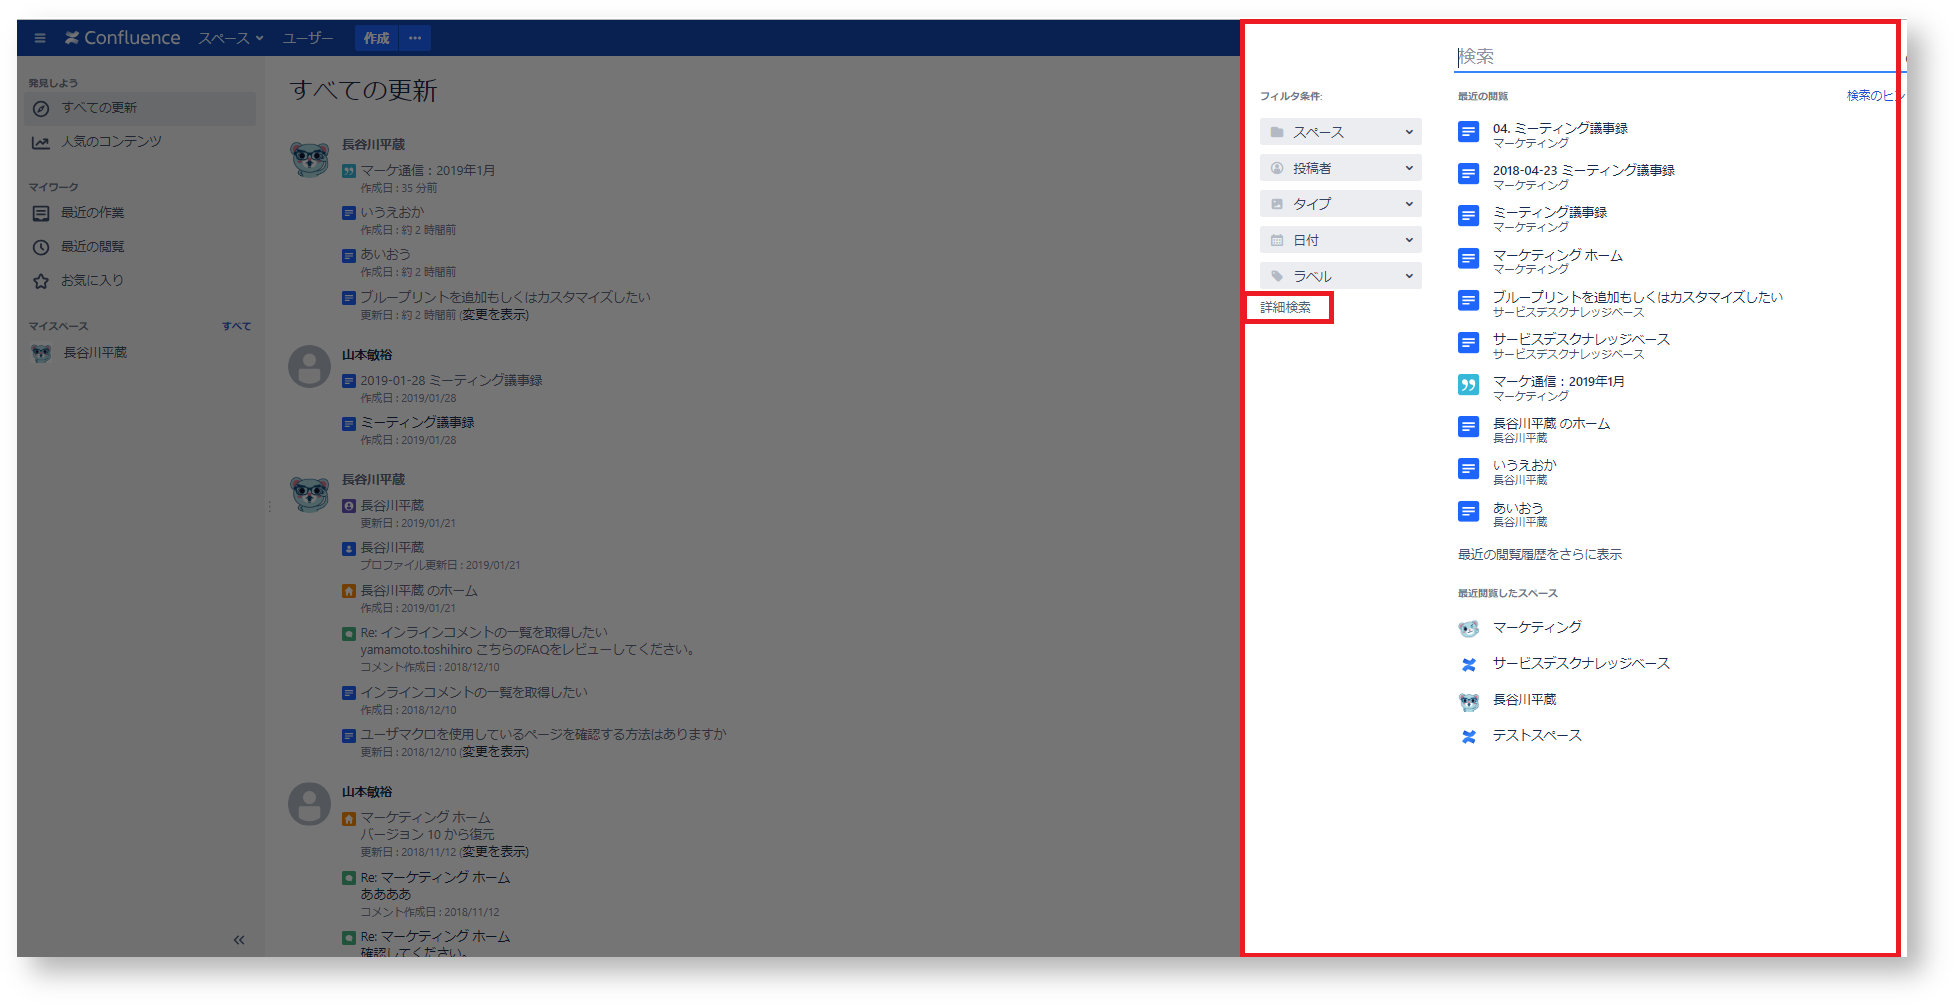Open 長谷川平蔵 のホーム in recent results

click(x=1551, y=424)
